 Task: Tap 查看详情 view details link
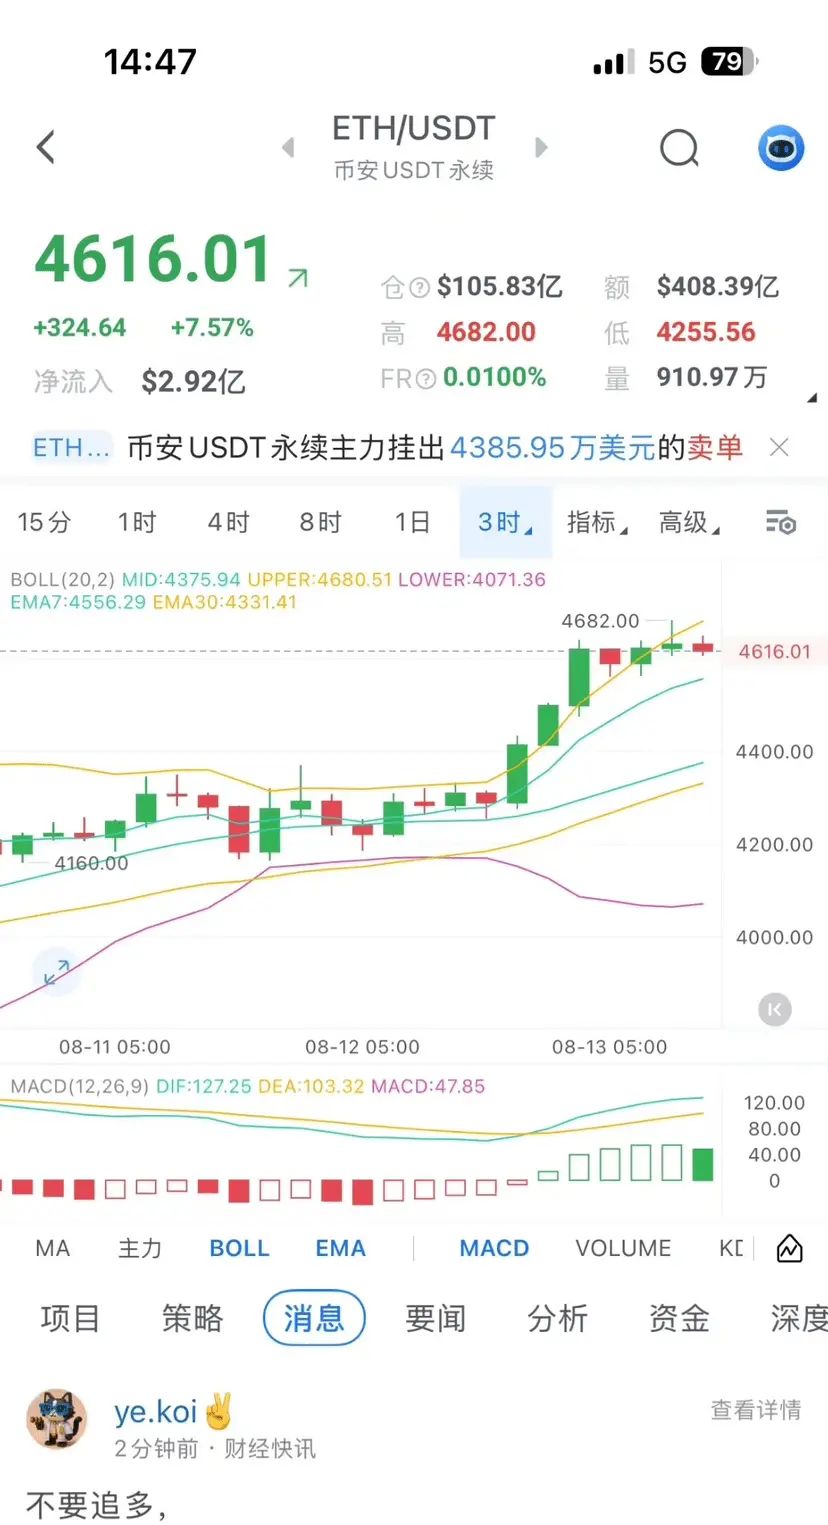pyautogui.click(x=756, y=1410)
